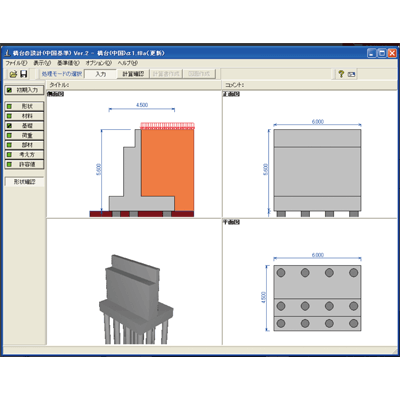Viewport: 400px width, 400px height.
Task: Open the 基準値 menu
Action: pyautogui.click(x=68, y=63)
